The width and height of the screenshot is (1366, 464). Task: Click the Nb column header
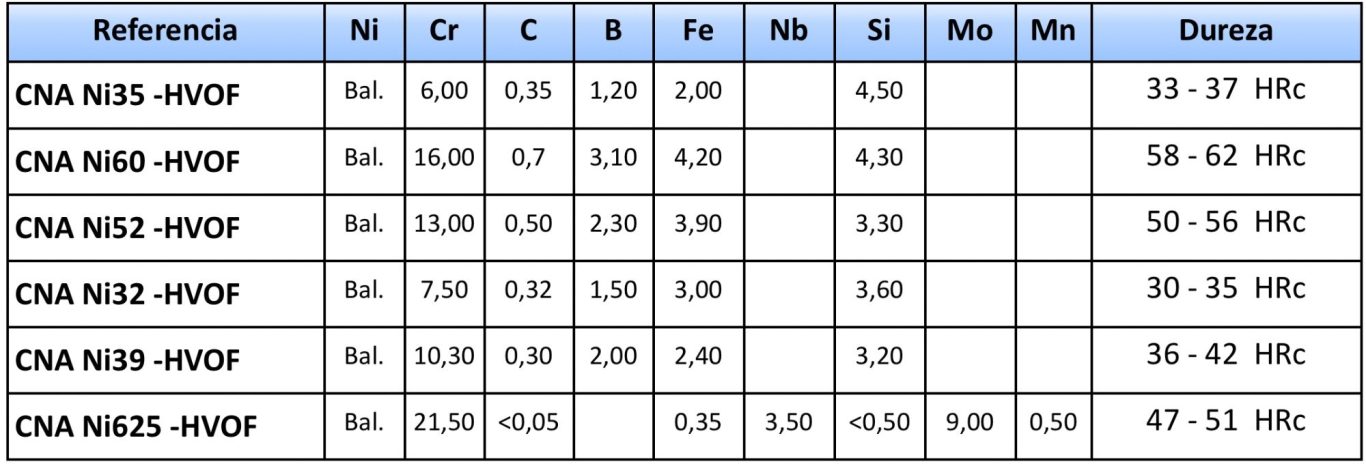[789, 30]
